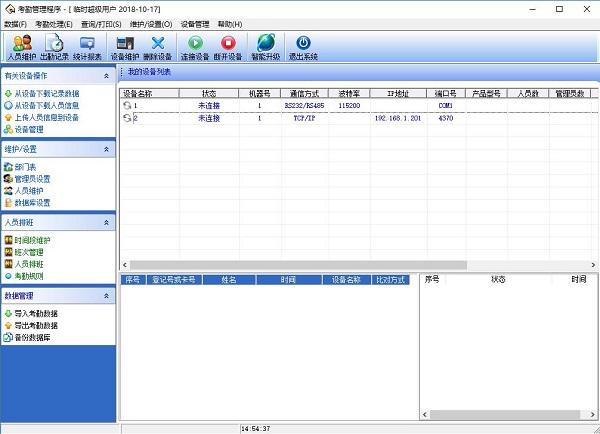The height and width of the screenshot is (434, 600).
Task: Collapse the 维护/设置 sidebar section
Action: click(x=107, y=148)
